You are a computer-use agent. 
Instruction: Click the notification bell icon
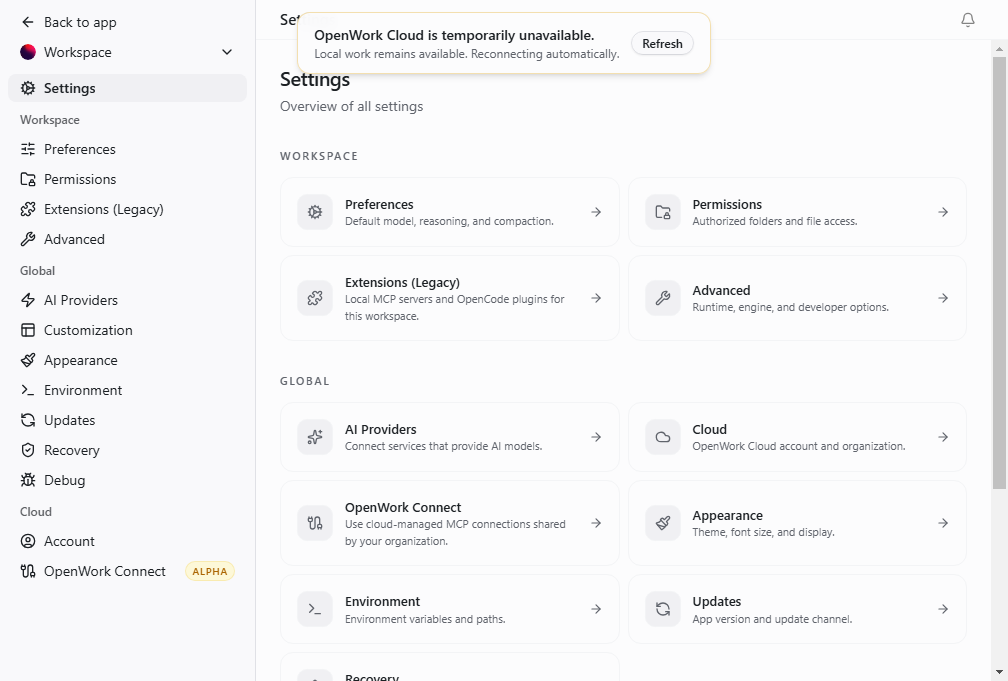pyautogui.click(x=968, y=20)
